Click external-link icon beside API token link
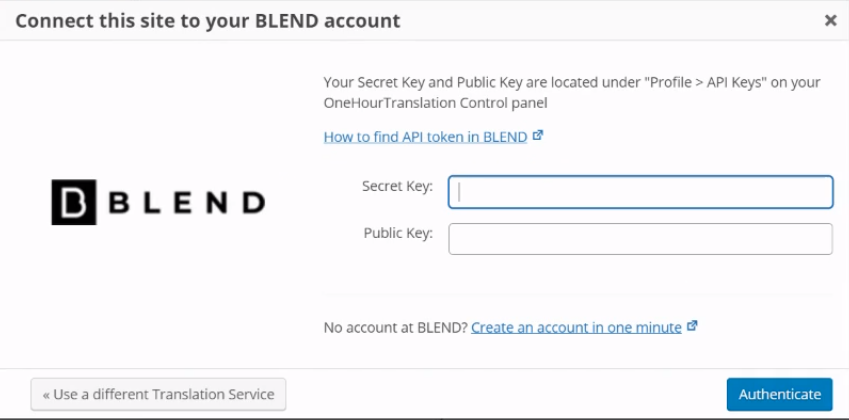The width and height of the screenshot is (849, 420). (x=538, y=135)
